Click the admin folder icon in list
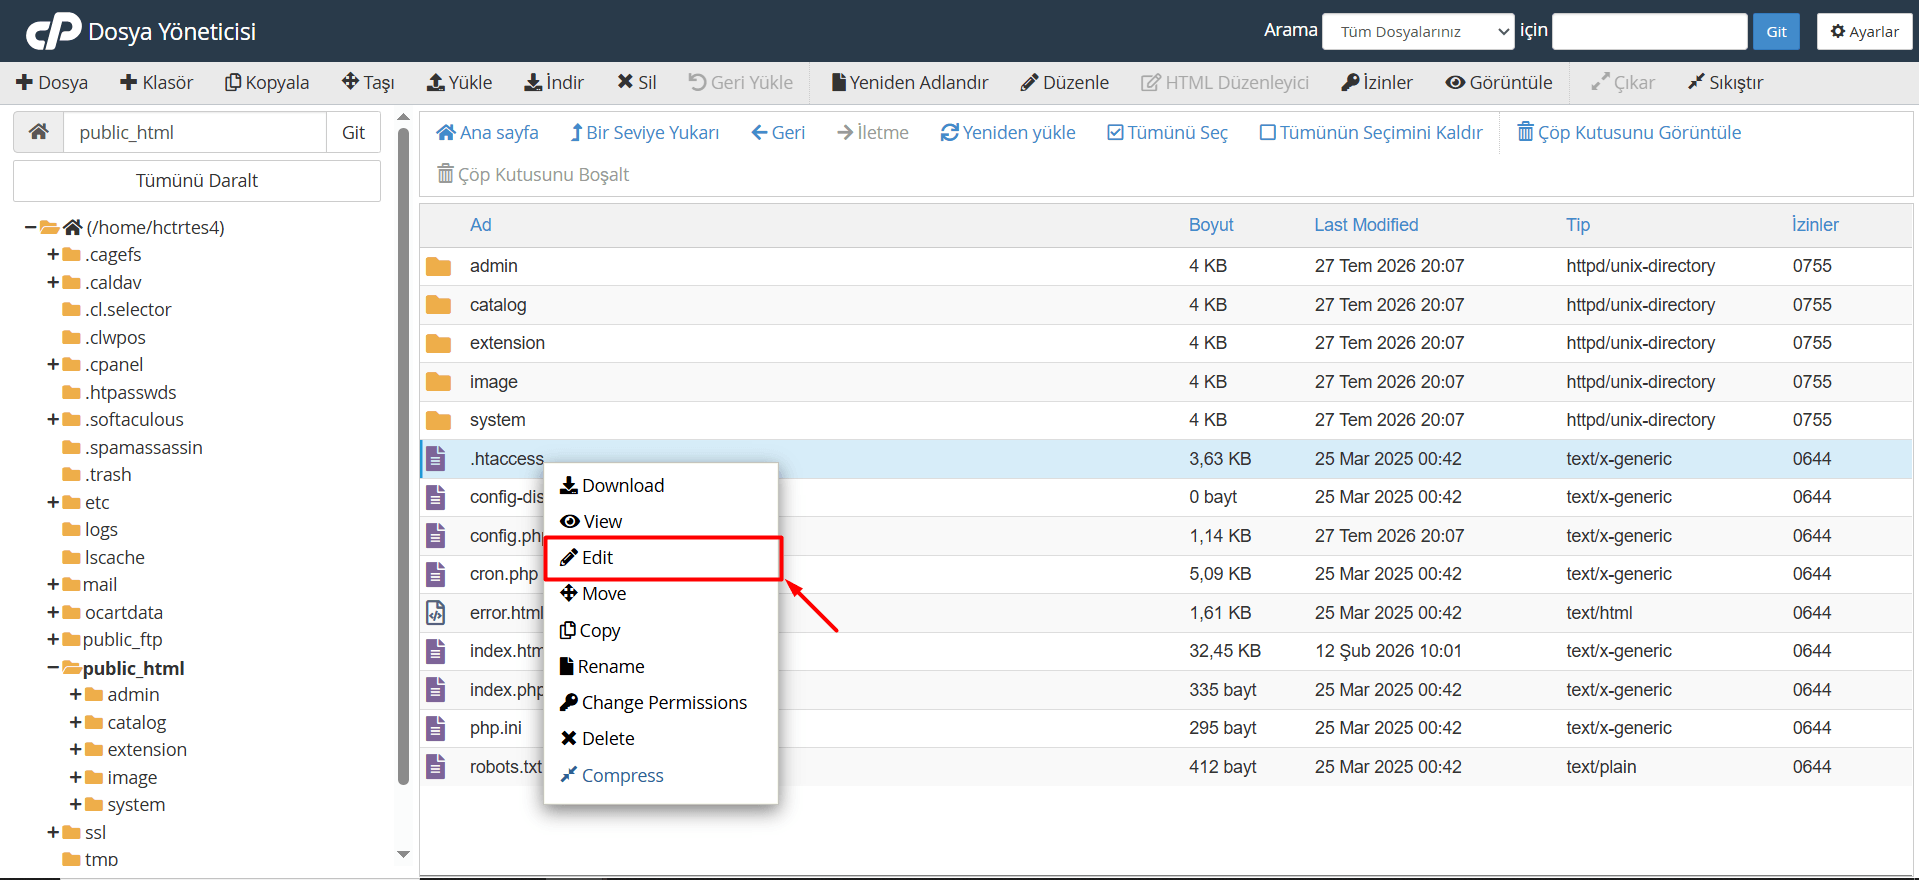The width and height of the screenshot is (1919, 880). (x=438, y=266)
